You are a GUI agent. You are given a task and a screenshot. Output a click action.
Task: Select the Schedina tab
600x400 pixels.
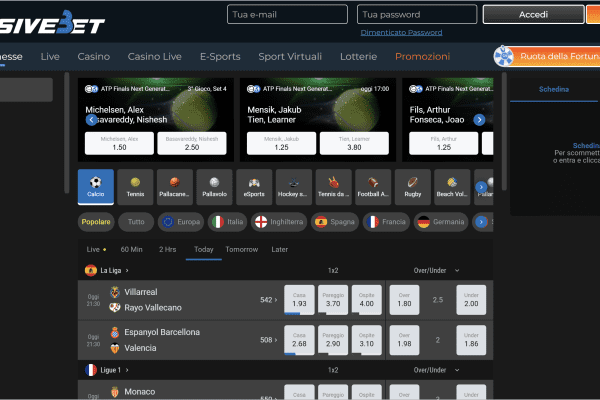coord(554,90)
